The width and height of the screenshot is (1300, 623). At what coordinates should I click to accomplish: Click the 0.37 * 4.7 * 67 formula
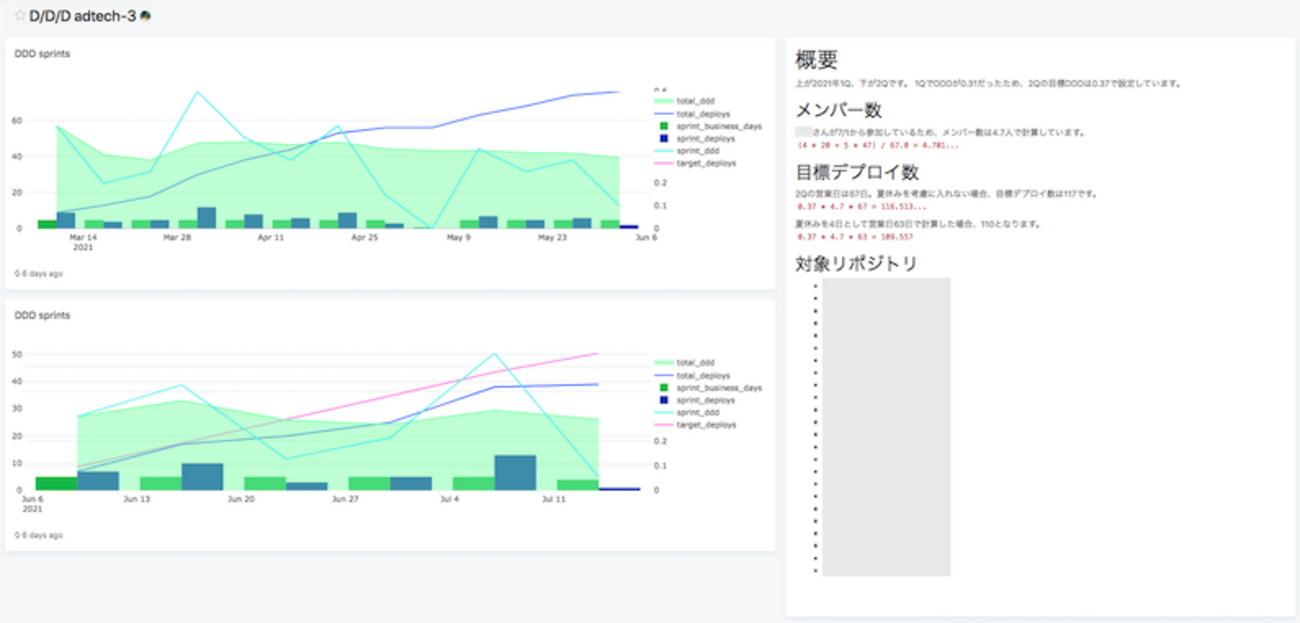point(862,207)
